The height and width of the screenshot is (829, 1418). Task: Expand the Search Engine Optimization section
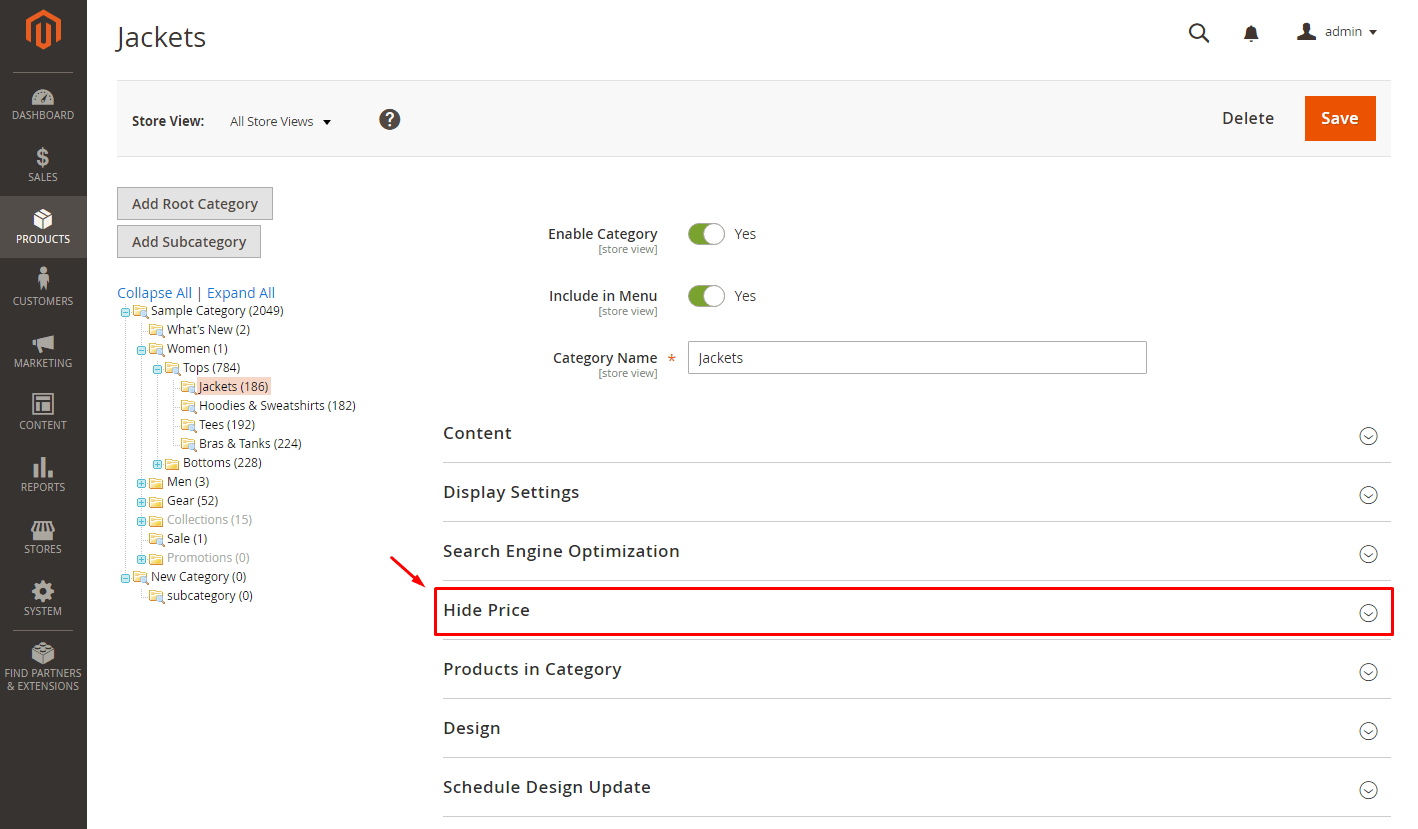[x=1368, y=554]
